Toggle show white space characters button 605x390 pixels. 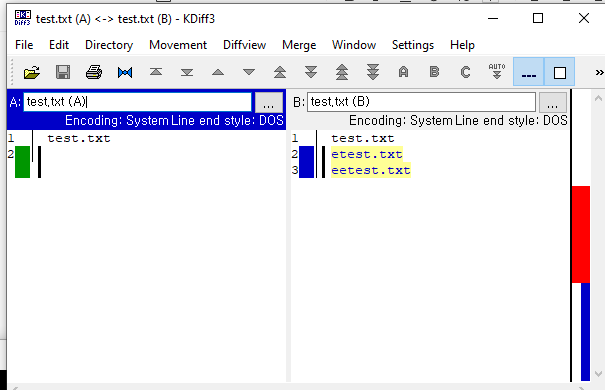pos(529,72)
